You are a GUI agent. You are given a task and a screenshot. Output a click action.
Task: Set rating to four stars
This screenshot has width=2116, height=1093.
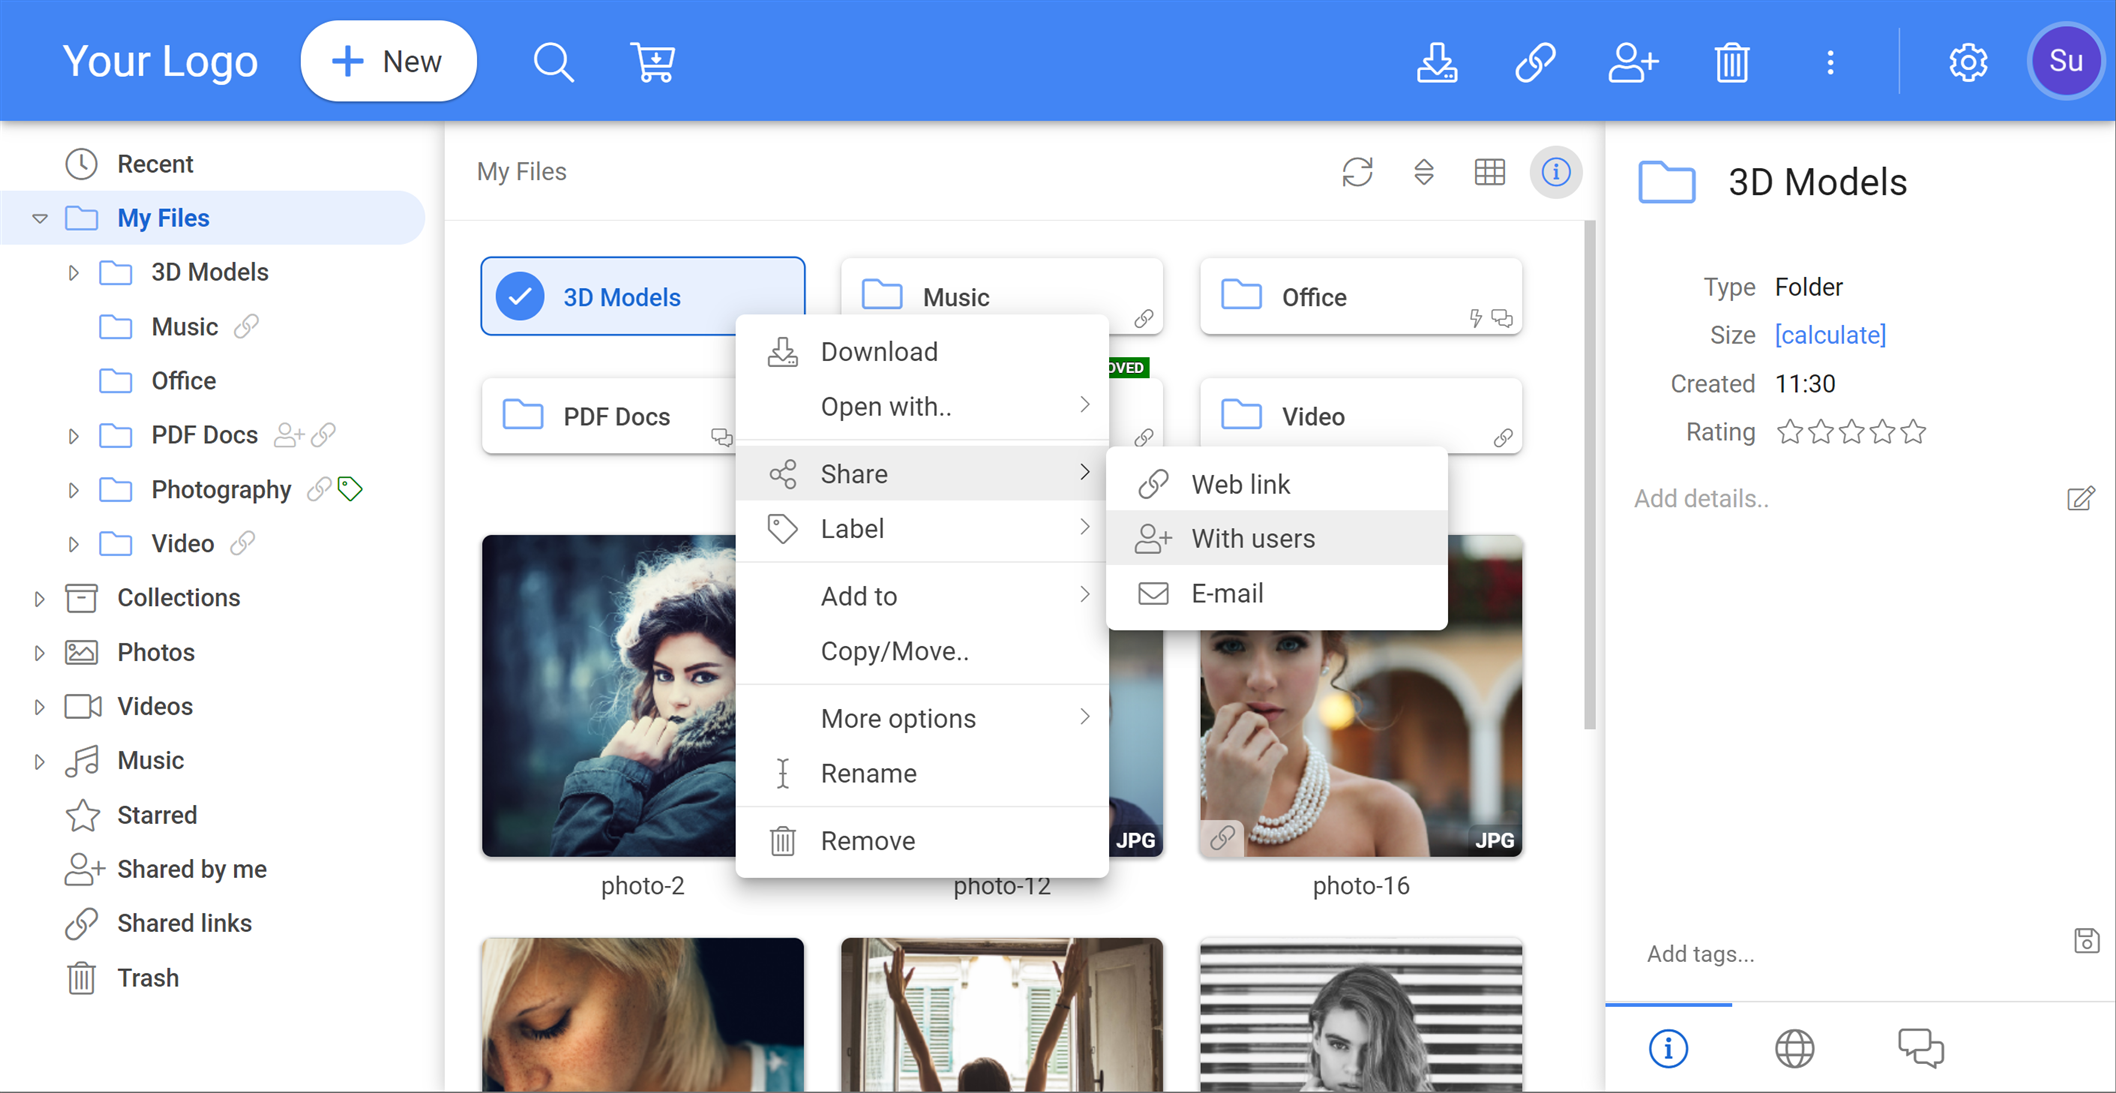click(x=1883, y=431)
